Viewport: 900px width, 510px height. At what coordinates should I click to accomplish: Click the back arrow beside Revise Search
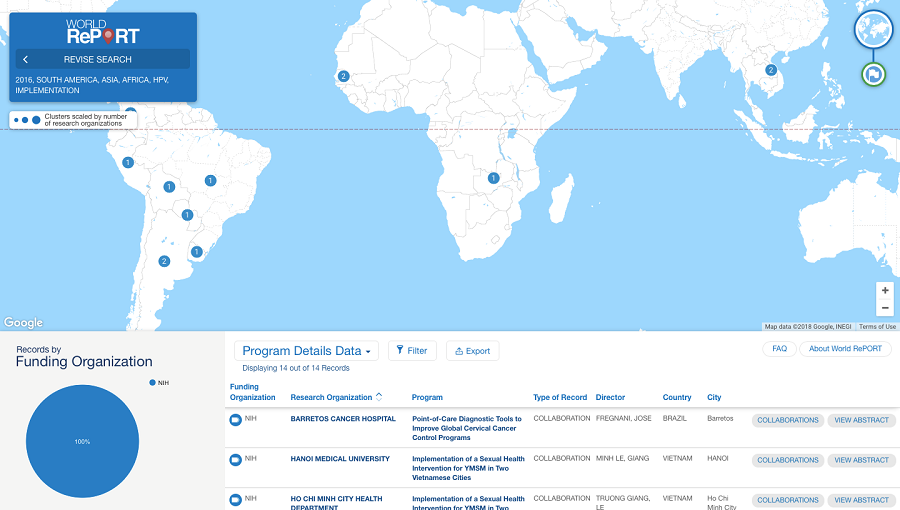(26, 60)
